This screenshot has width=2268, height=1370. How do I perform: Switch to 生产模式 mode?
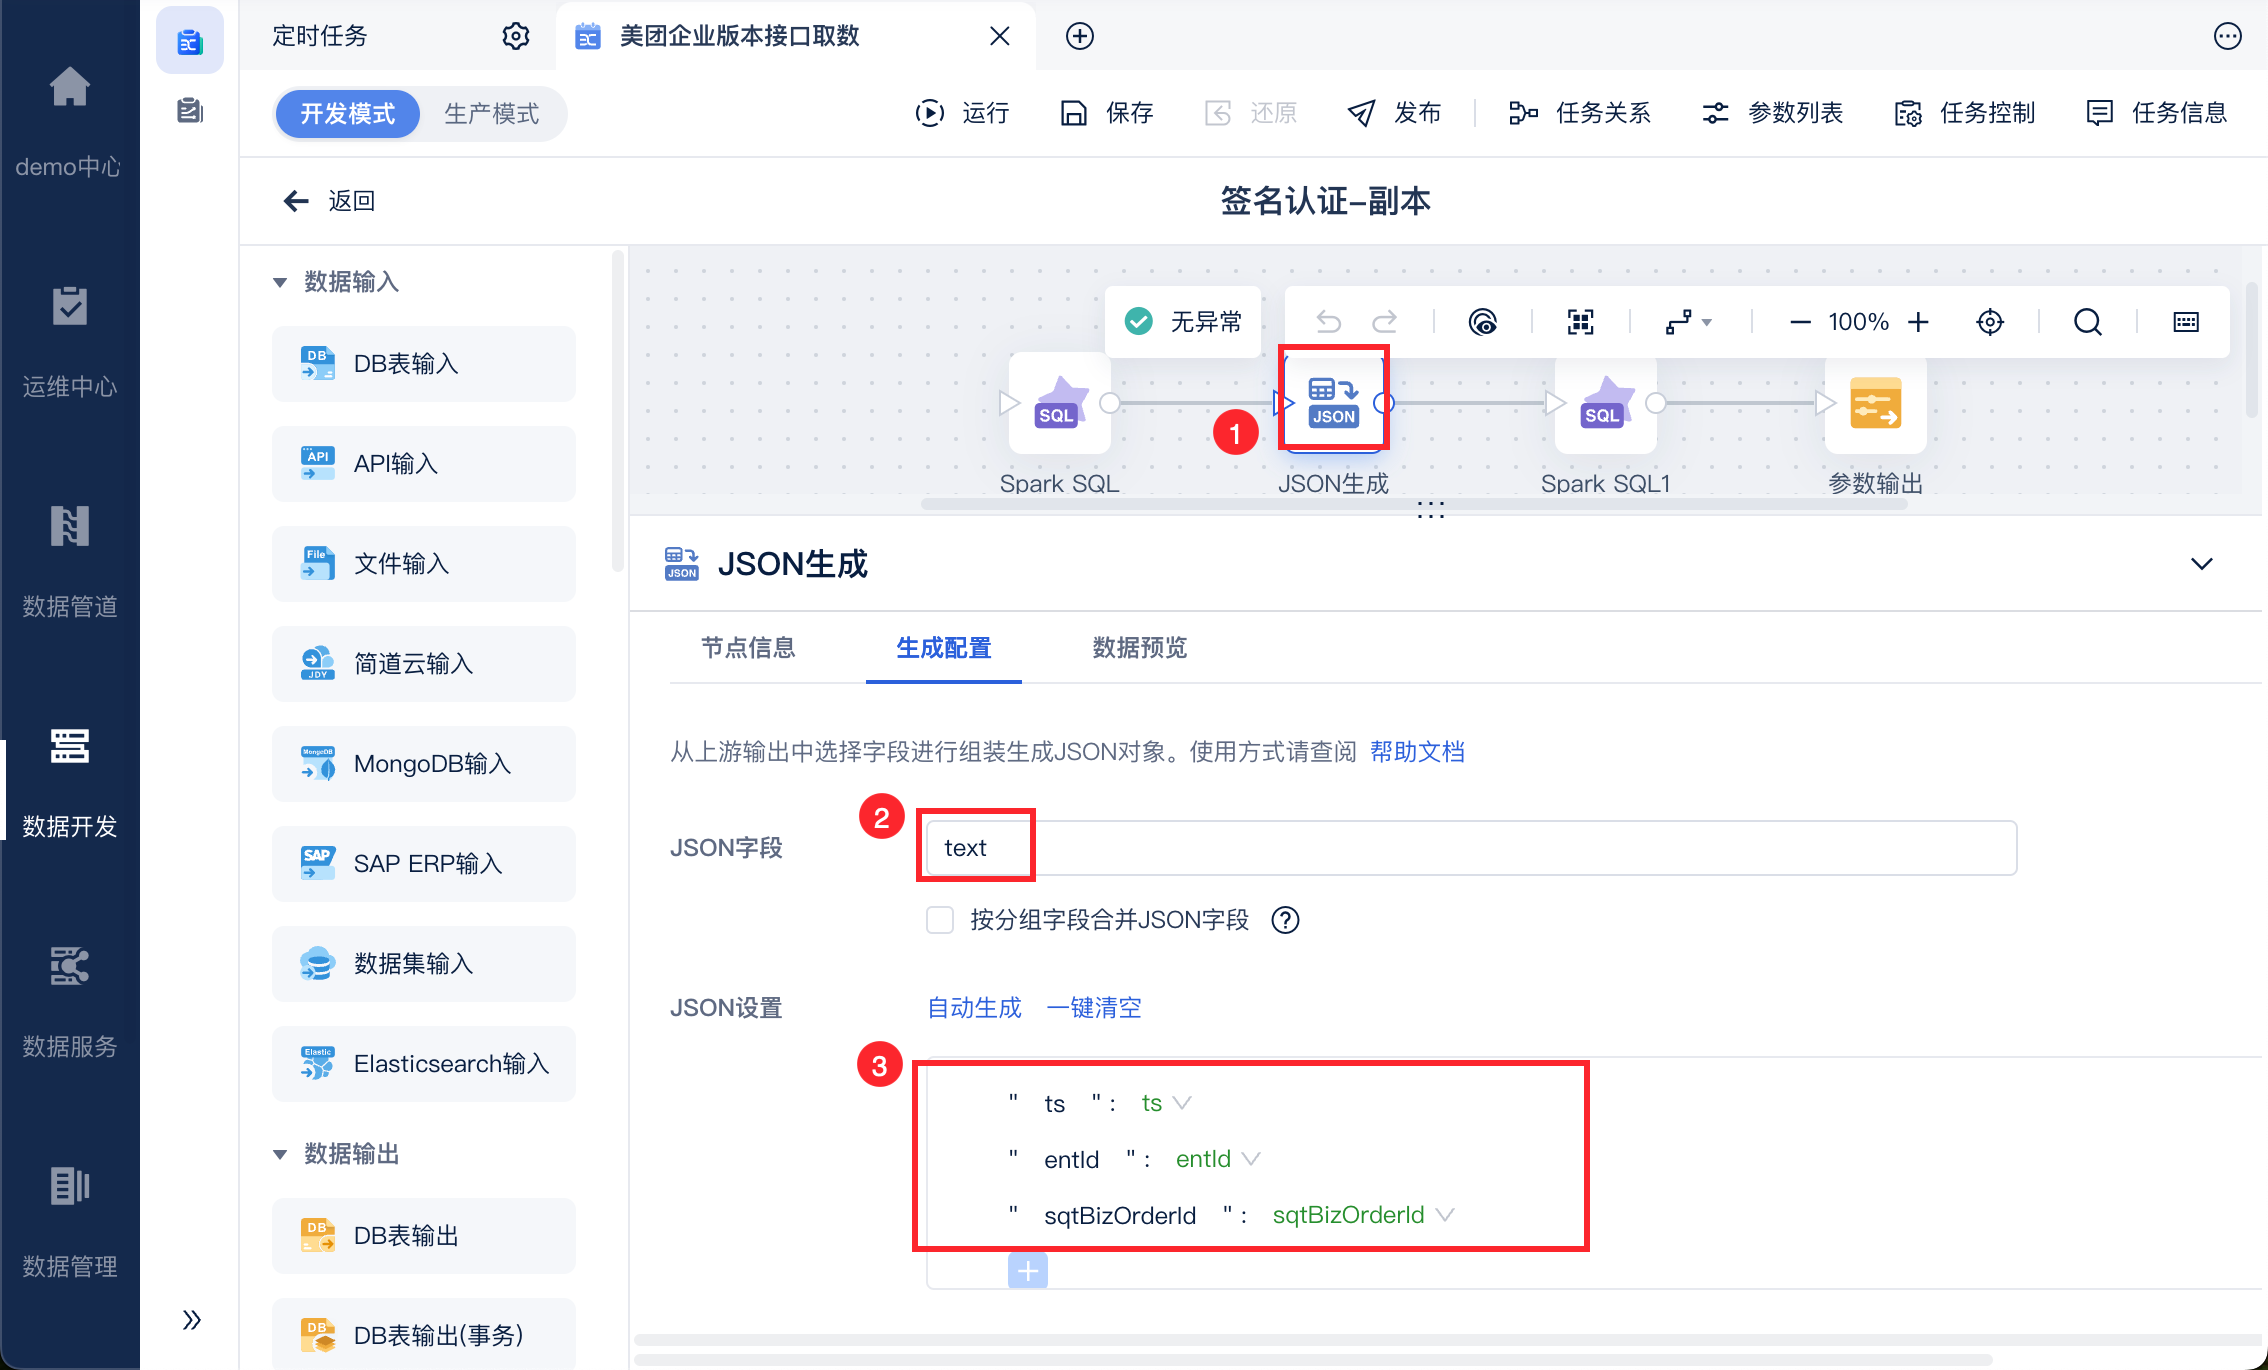point(491,114)
